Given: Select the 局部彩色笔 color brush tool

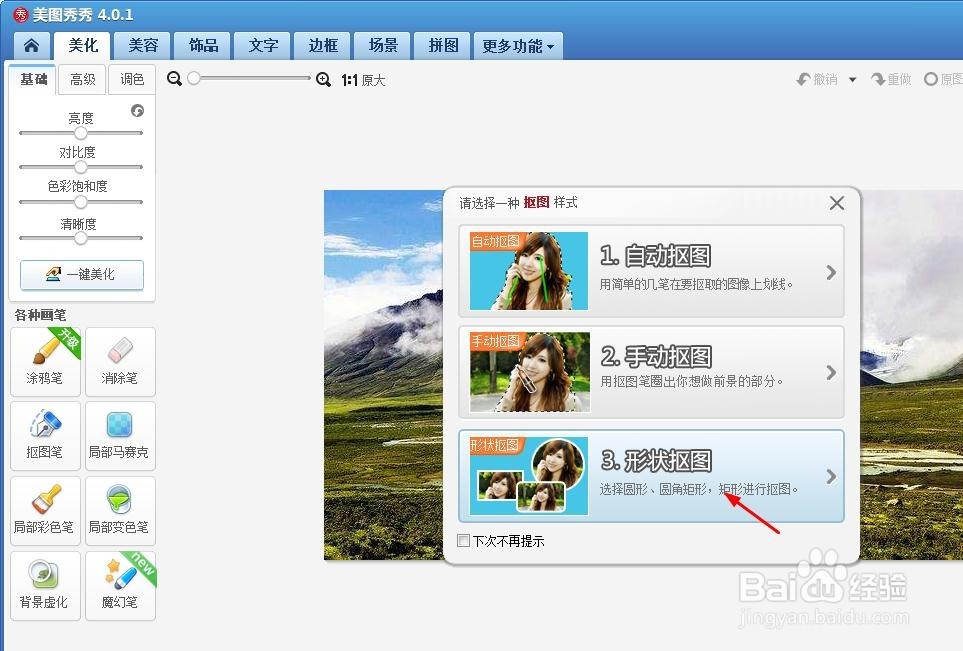Looking at the screenshot, I should click(45, 511).
